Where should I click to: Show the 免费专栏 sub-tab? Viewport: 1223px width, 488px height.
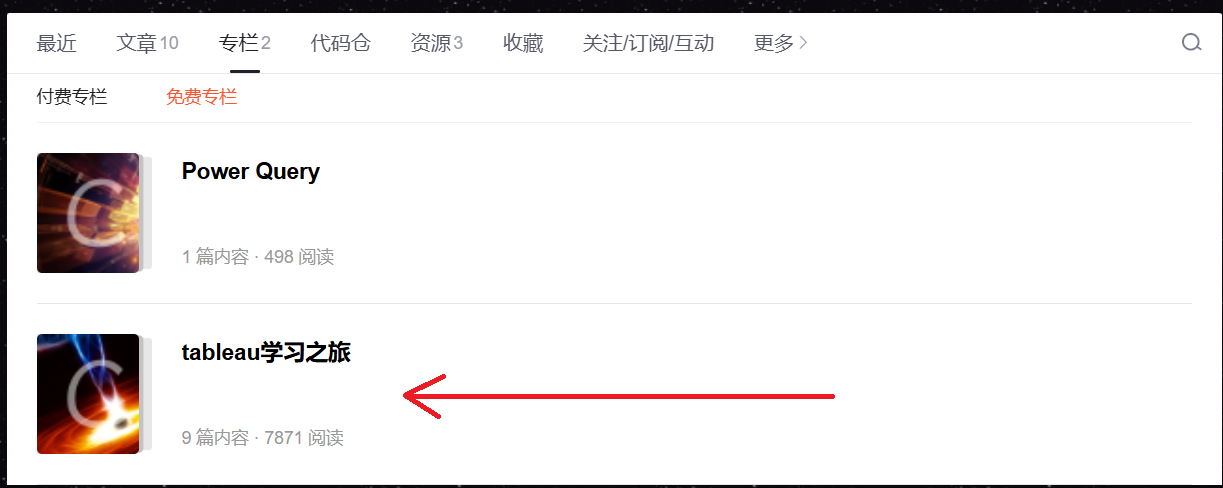202,97
